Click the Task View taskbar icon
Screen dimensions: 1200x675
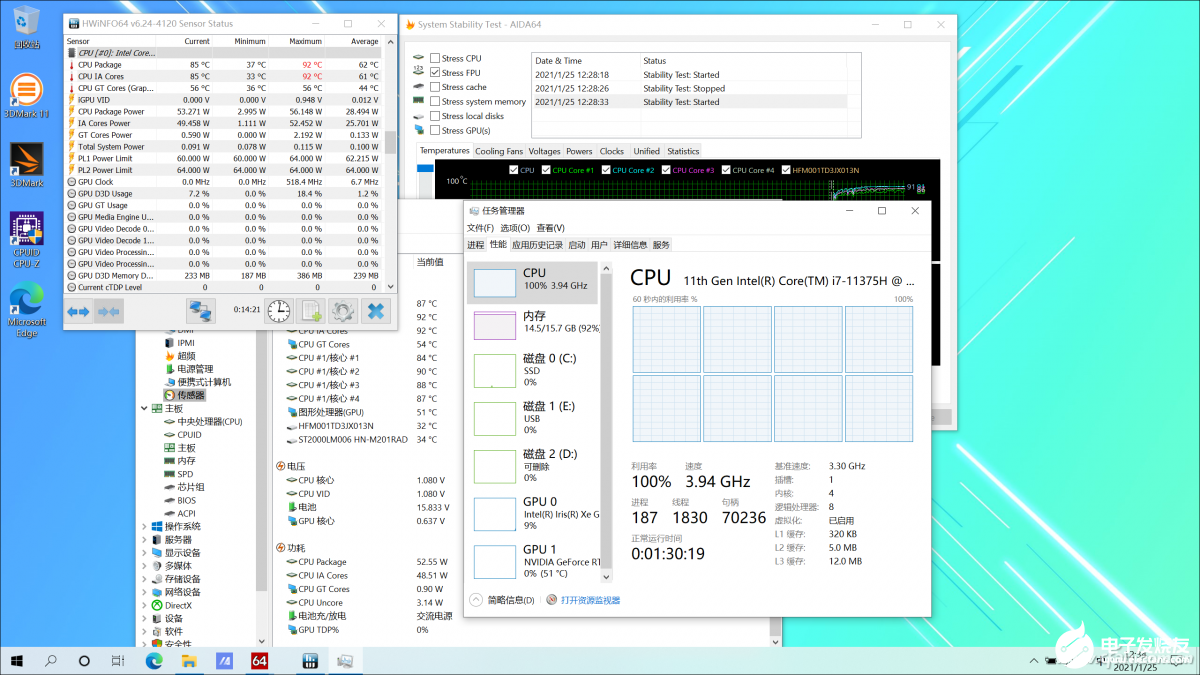pyautogui.click(x=118, y=660)
